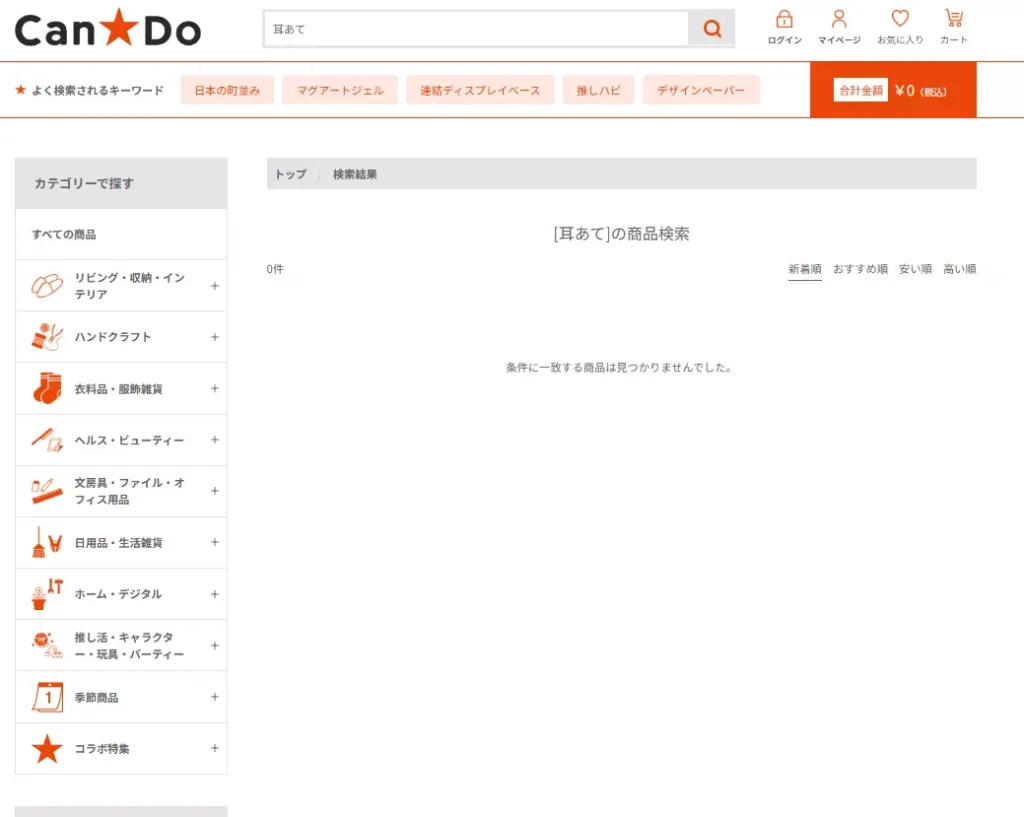
Task: Open すべての商品 in the sidebar
Action: click(62, 233)
